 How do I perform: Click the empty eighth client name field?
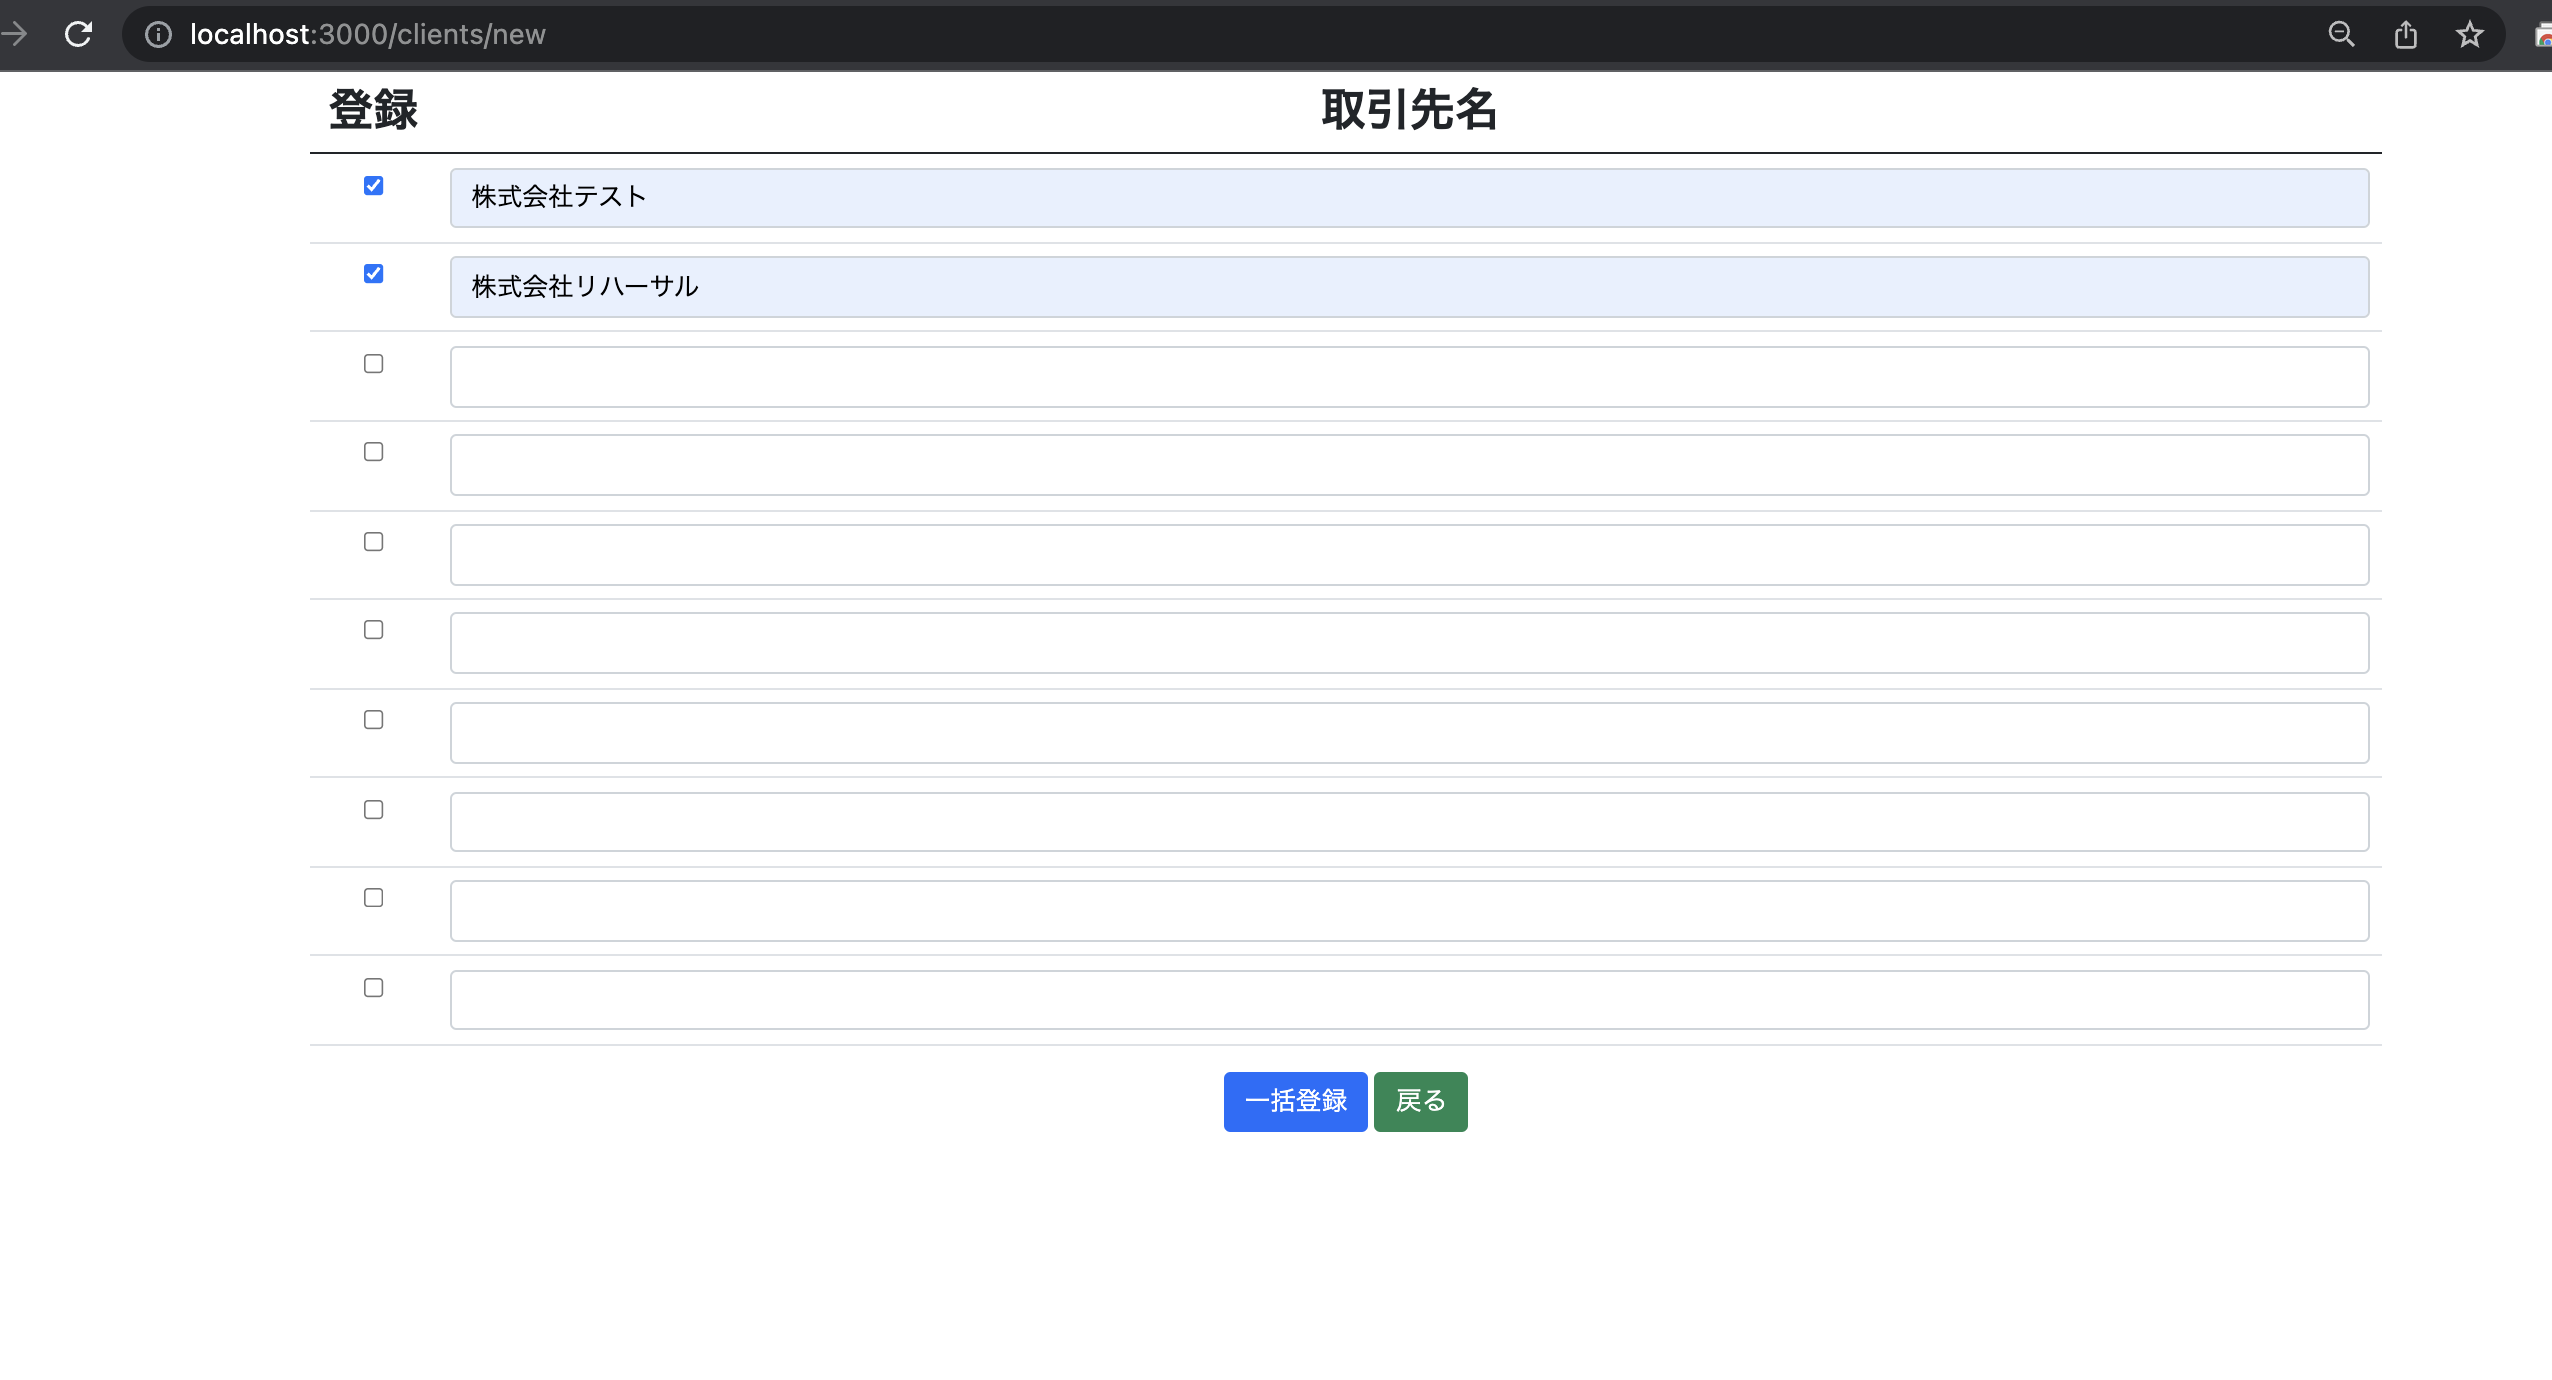tap(1409, 822)
